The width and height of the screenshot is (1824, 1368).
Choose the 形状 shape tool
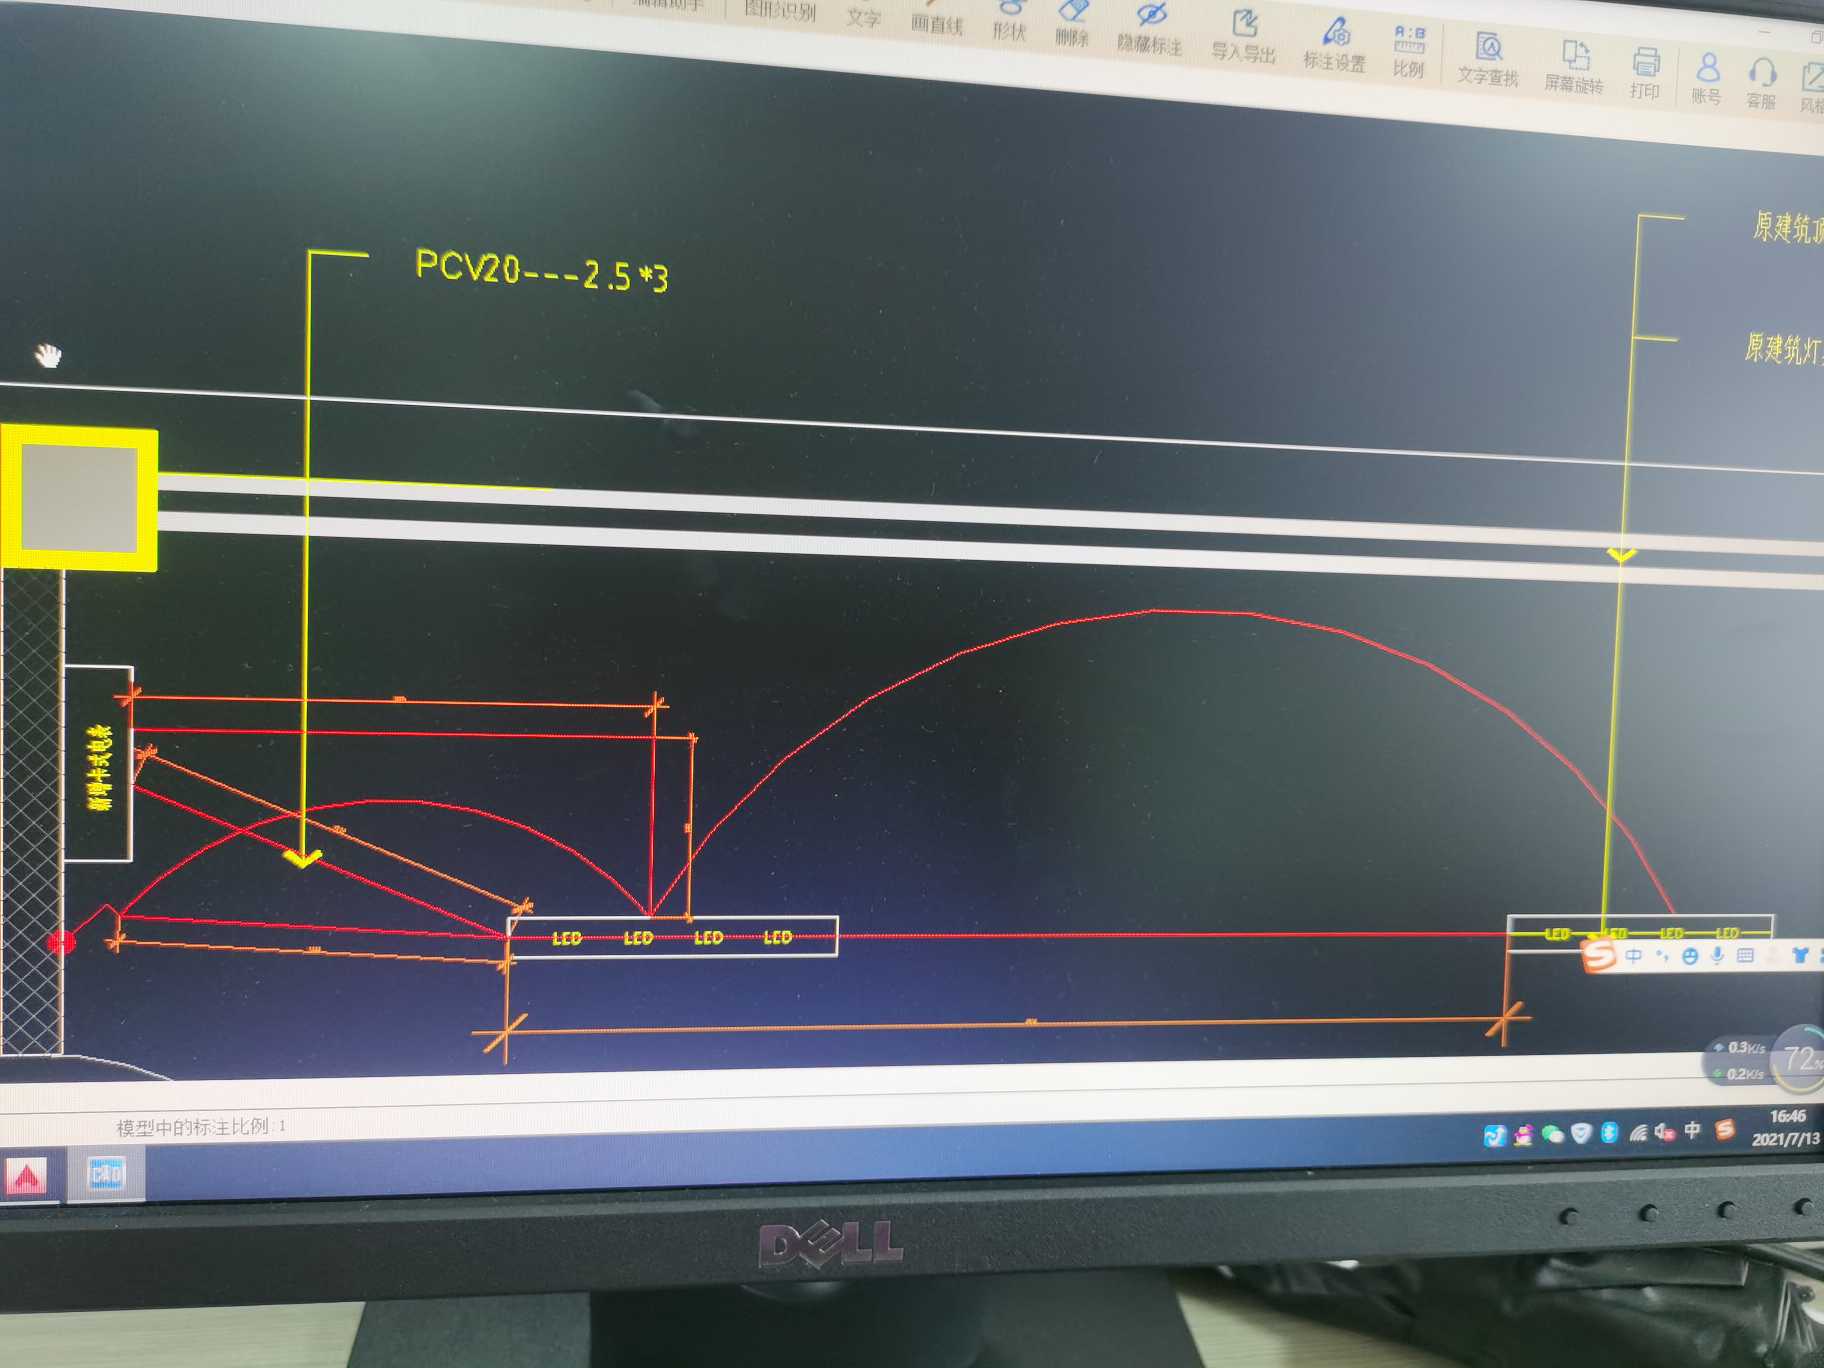[x=1009, y=22]
